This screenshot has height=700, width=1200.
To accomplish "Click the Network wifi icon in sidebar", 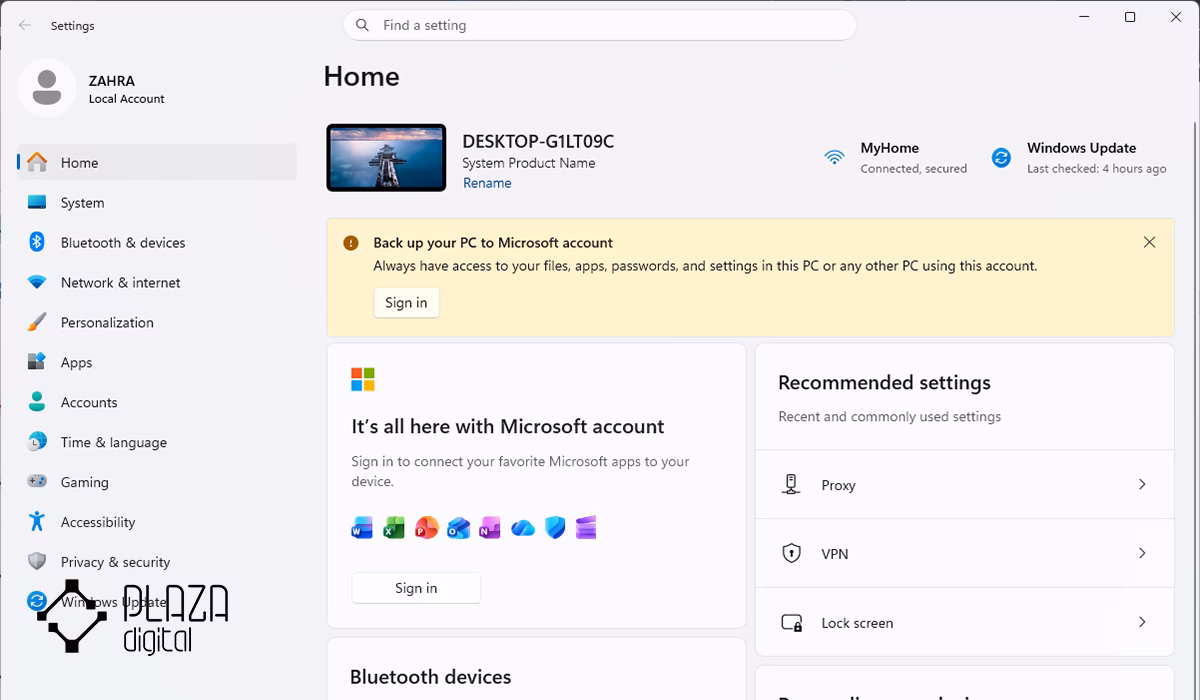I will [37, 282].
